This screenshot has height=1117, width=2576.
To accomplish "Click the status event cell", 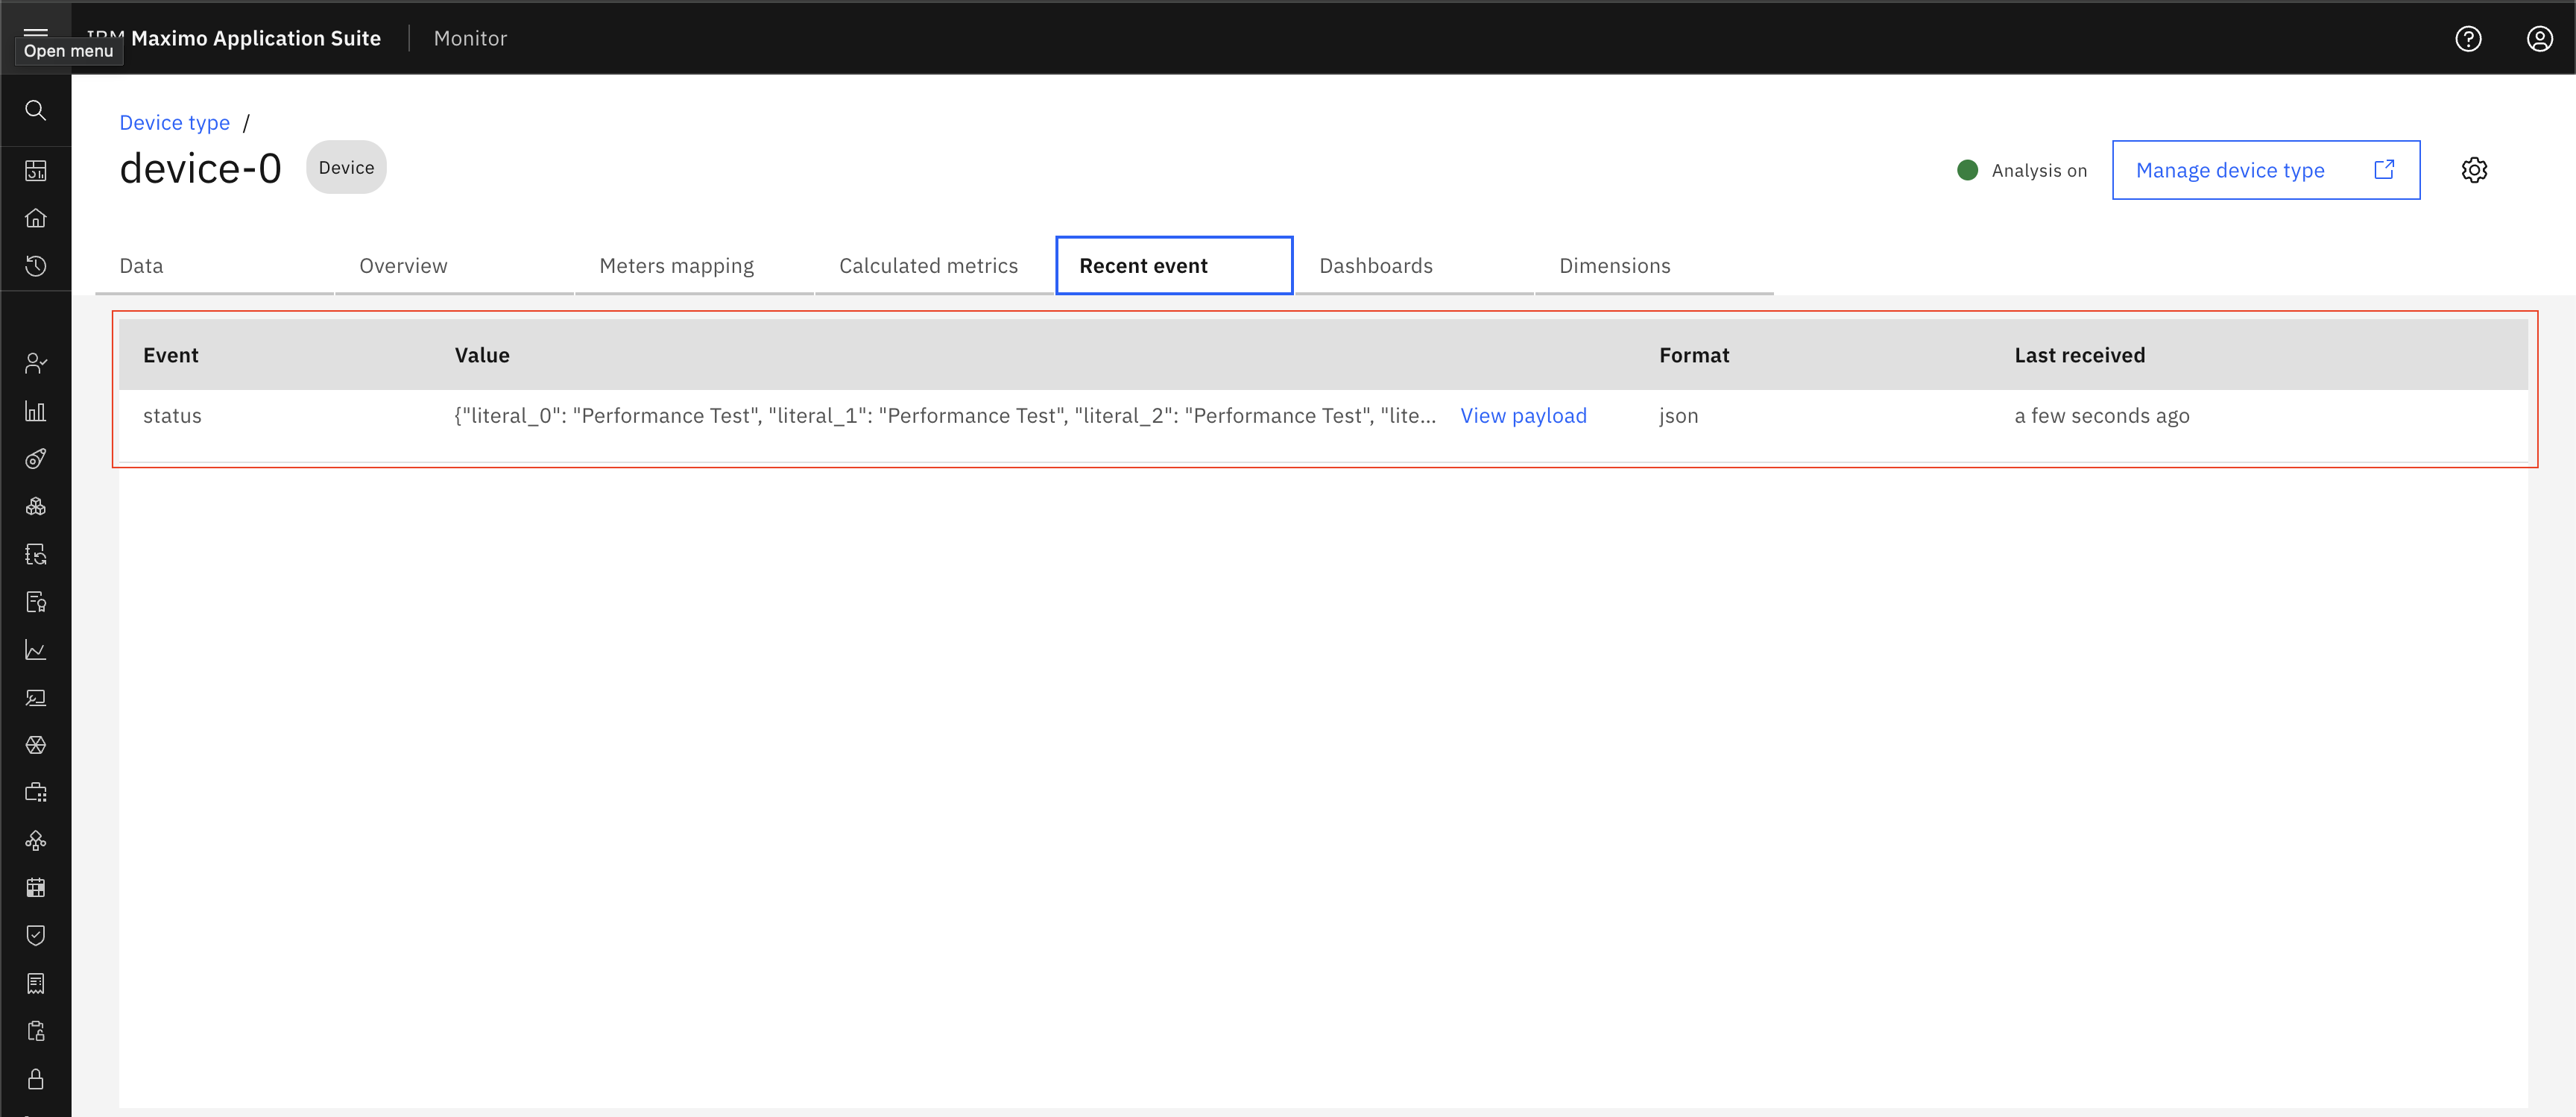I will pyautogui.click(x=172, y=416).
